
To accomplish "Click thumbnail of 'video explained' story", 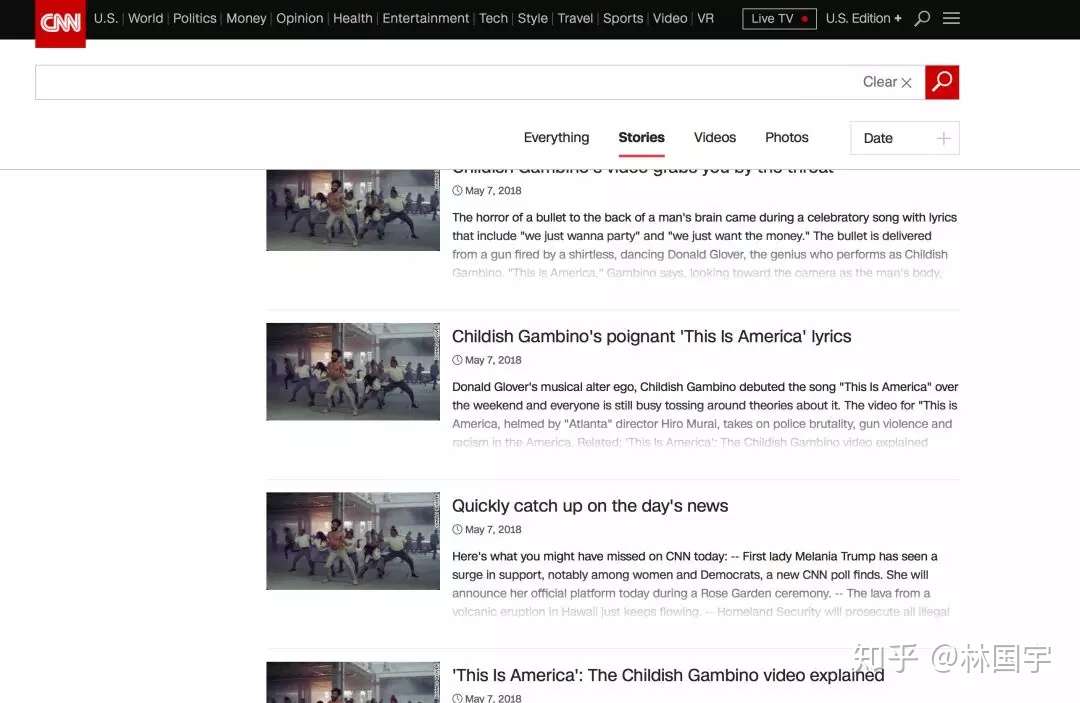I will pos(353,682).
